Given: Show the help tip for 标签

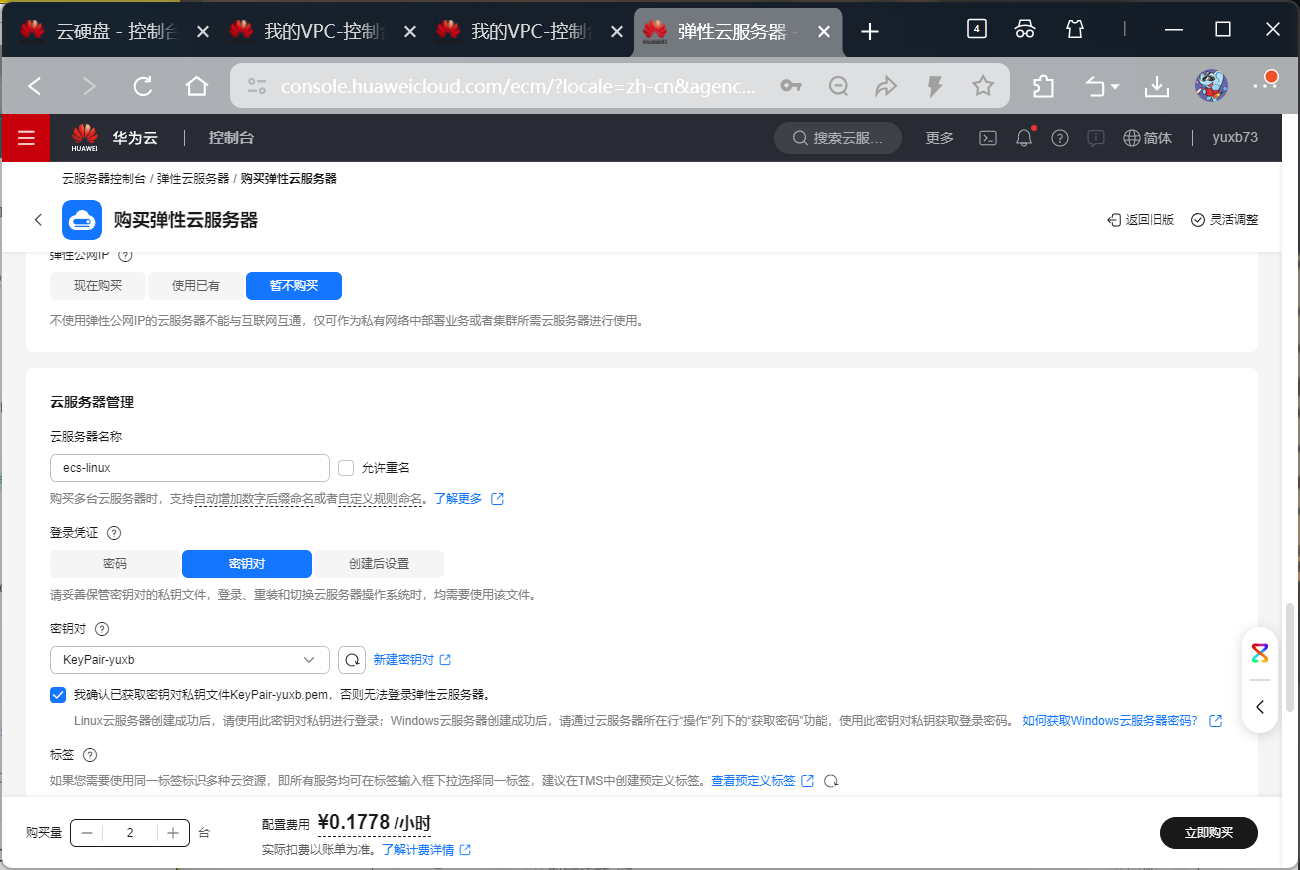Looking at the screenshot, I should click(x=89, y=755).
